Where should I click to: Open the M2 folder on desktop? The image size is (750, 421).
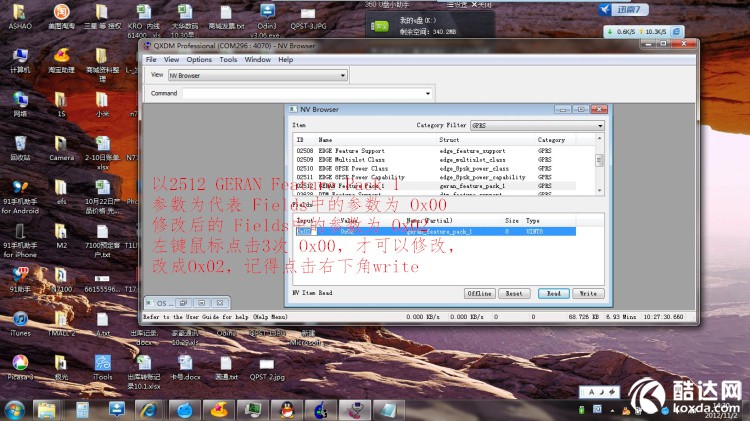tap(61, 236)
